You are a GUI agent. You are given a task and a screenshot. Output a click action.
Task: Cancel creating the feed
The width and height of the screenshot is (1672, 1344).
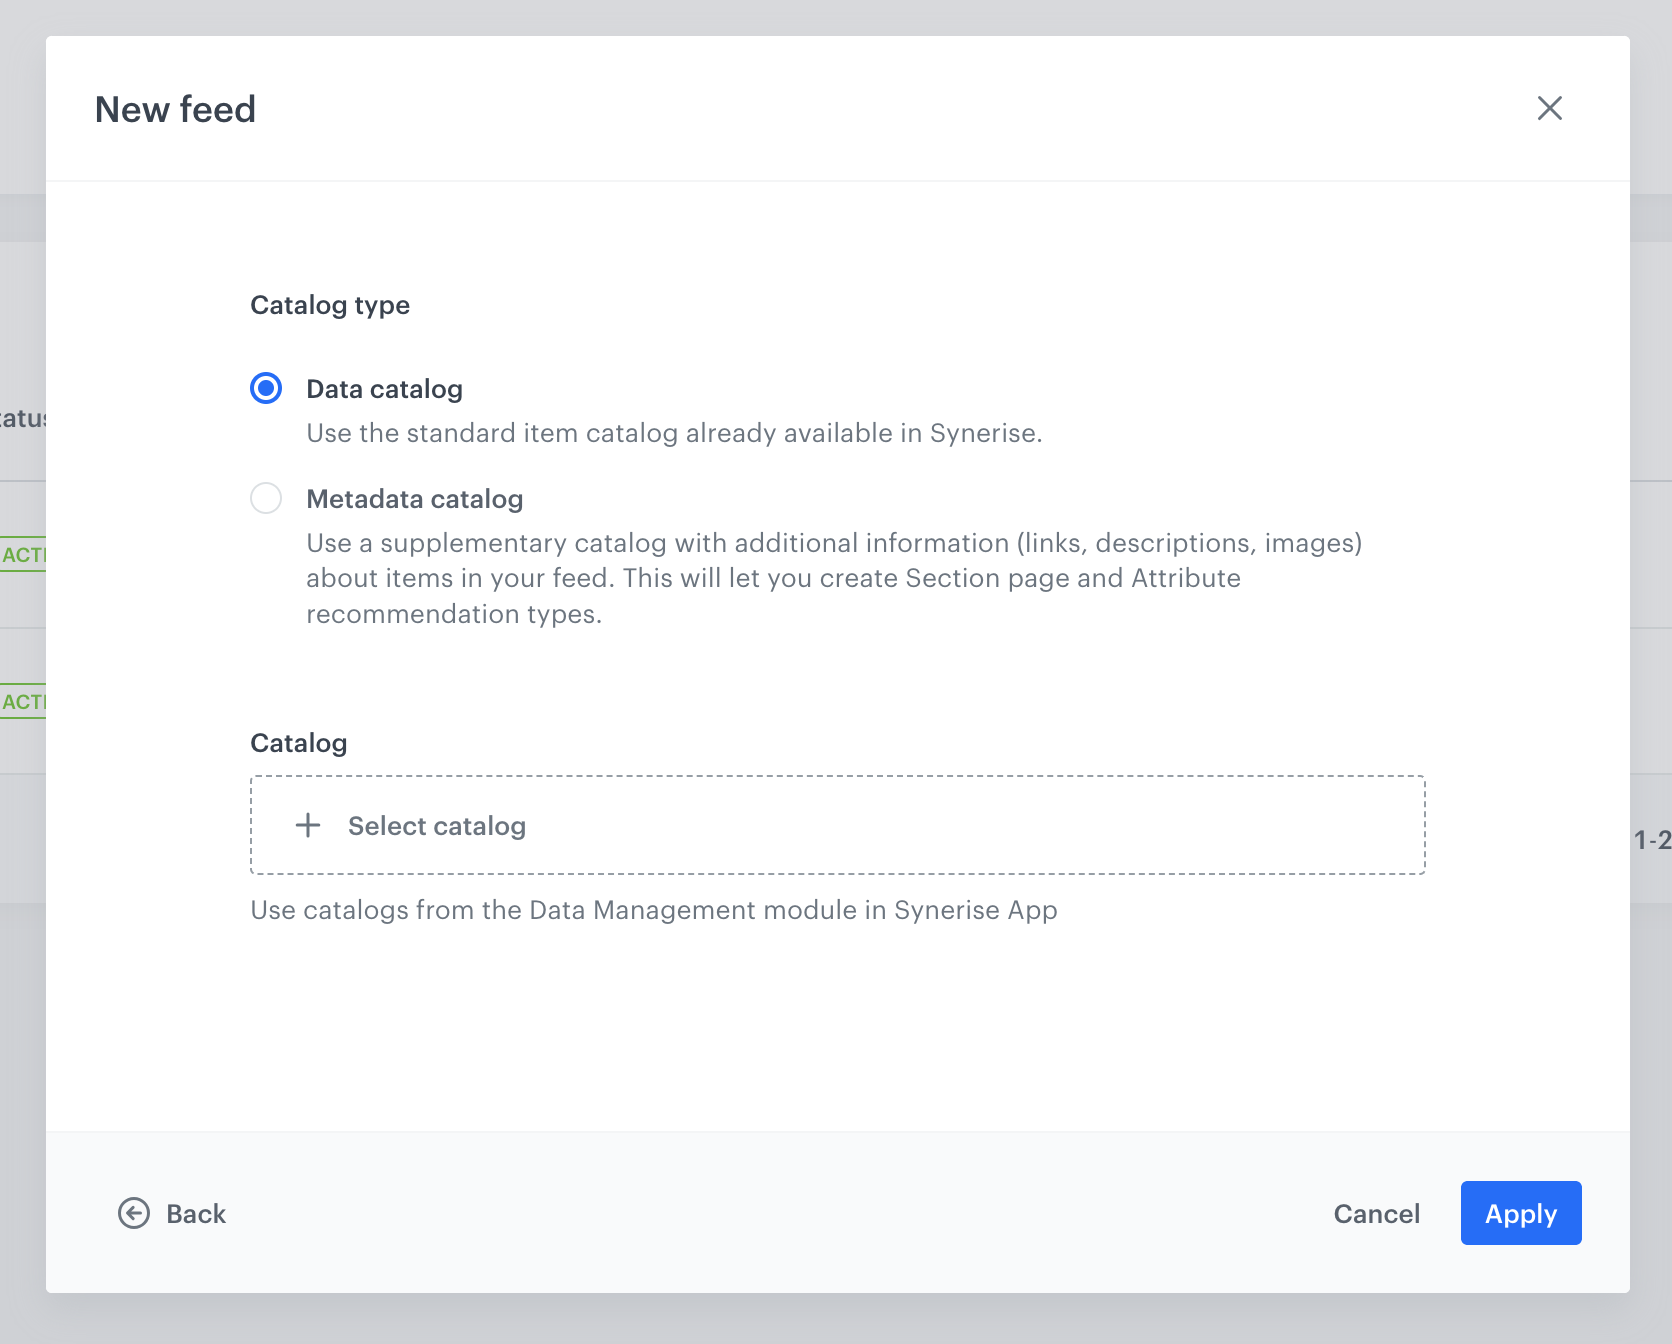coord(1376,1213)
